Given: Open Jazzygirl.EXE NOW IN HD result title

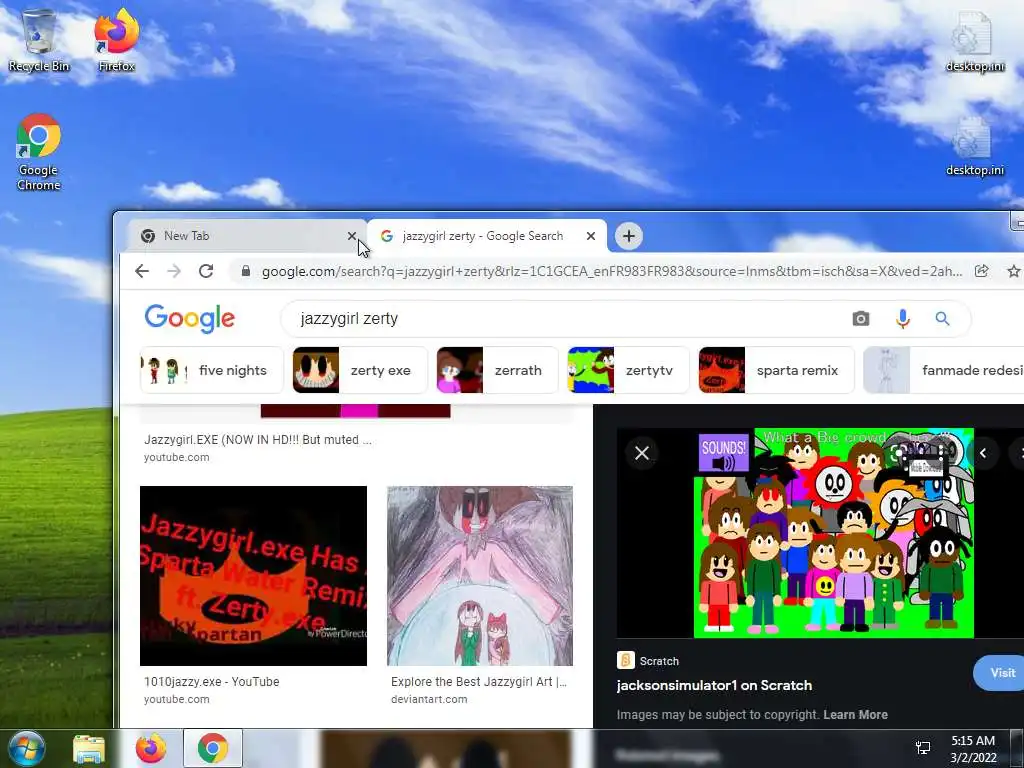Looking at the screenshot, I should click(x=258, y=440).
